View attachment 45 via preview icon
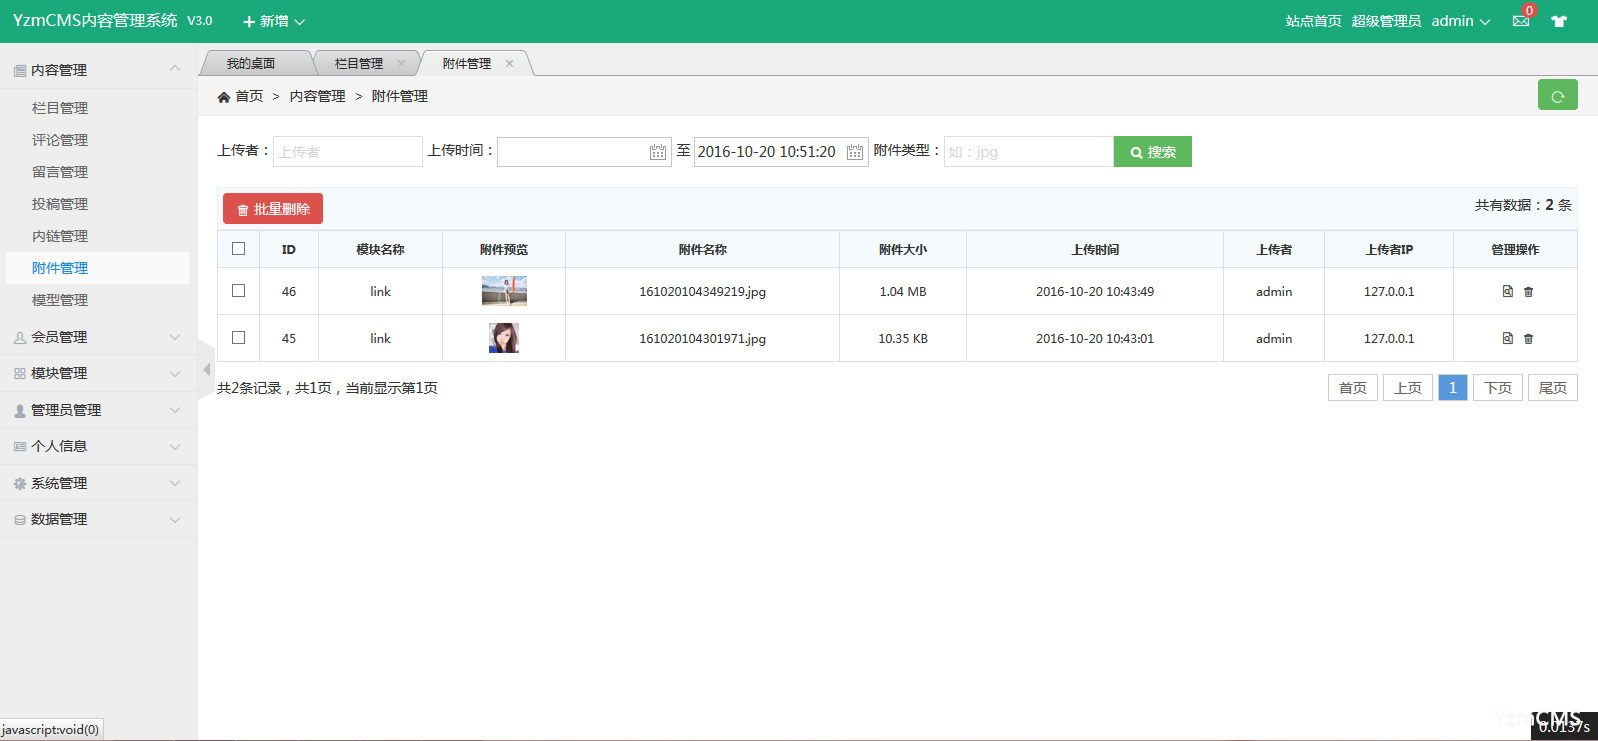 [x=1507, y=338]
